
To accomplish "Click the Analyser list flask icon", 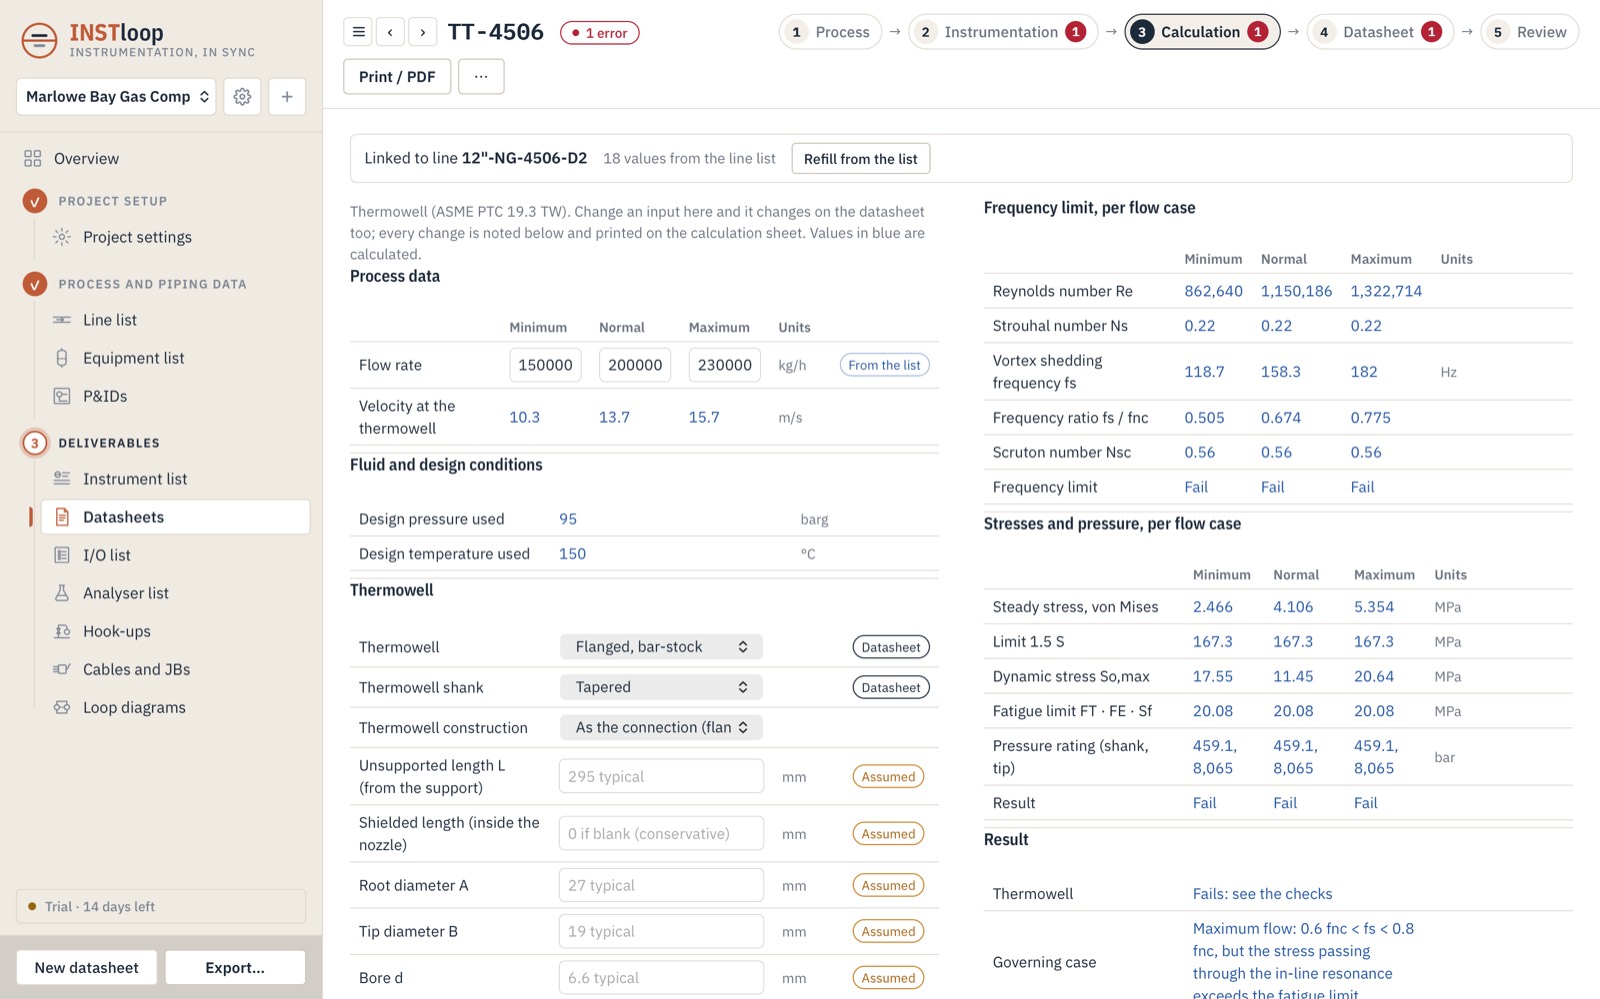I will coord(62,593).
